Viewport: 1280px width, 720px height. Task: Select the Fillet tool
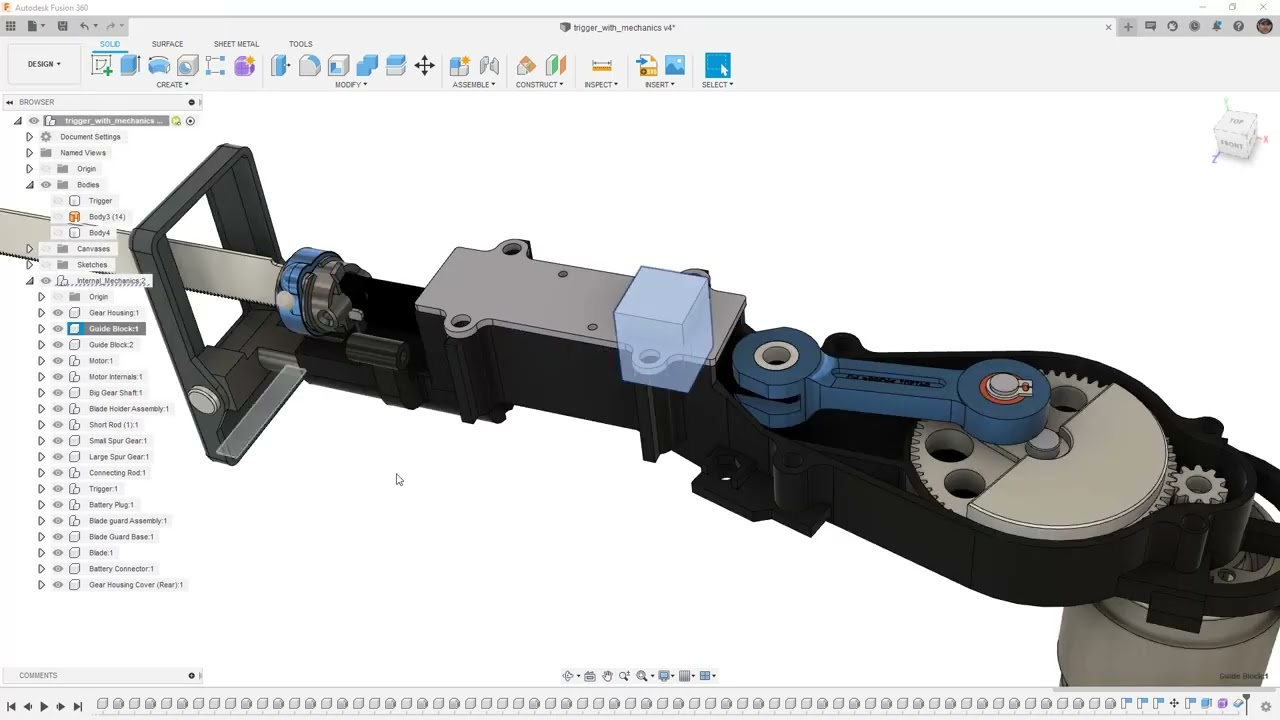point(309,66)
